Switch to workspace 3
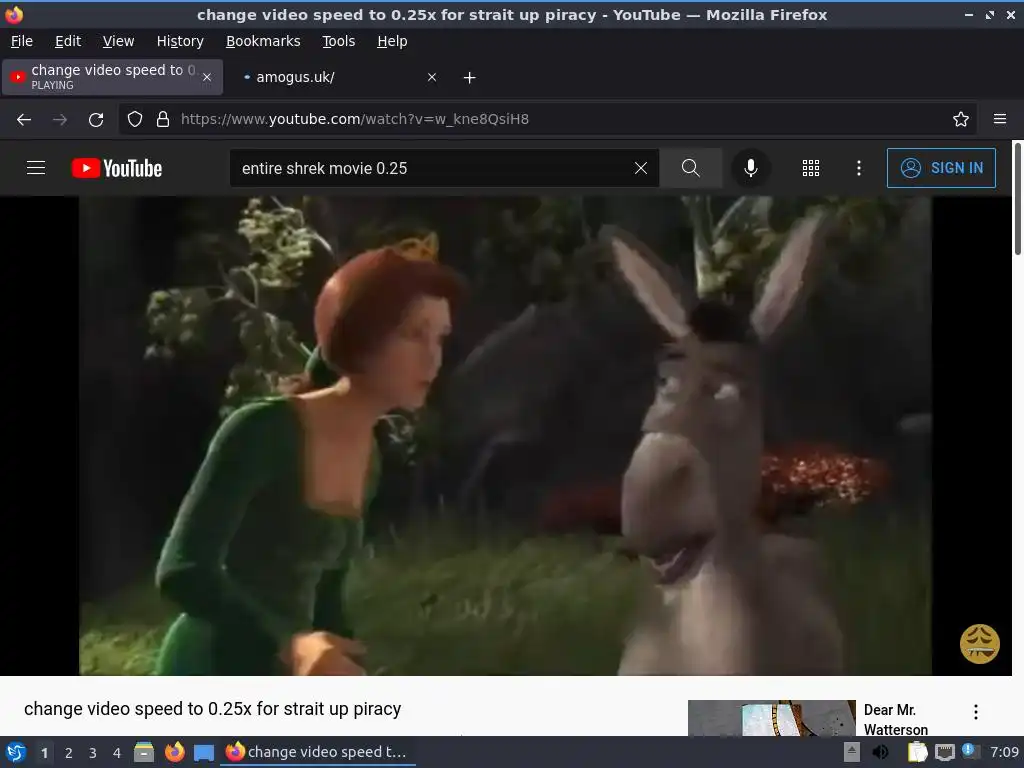 click(93, 753)
